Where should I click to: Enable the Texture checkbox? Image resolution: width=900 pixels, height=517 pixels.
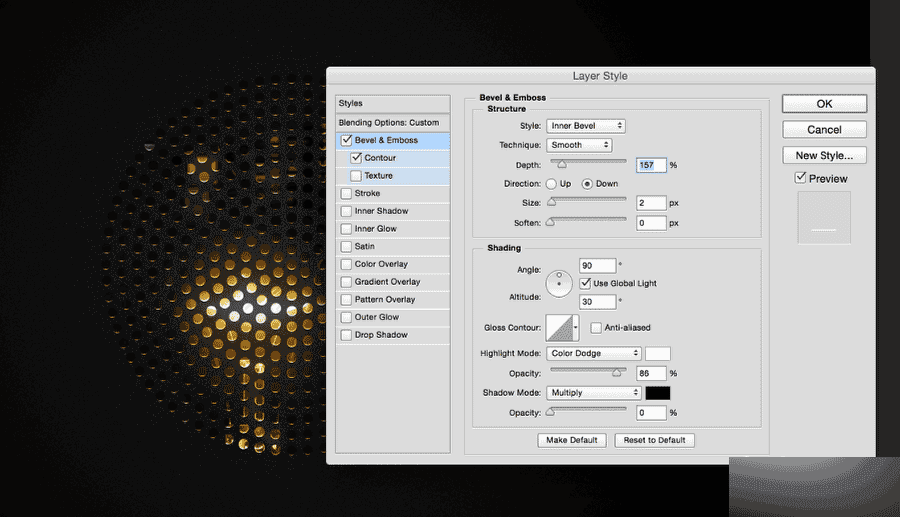point(357,176)
